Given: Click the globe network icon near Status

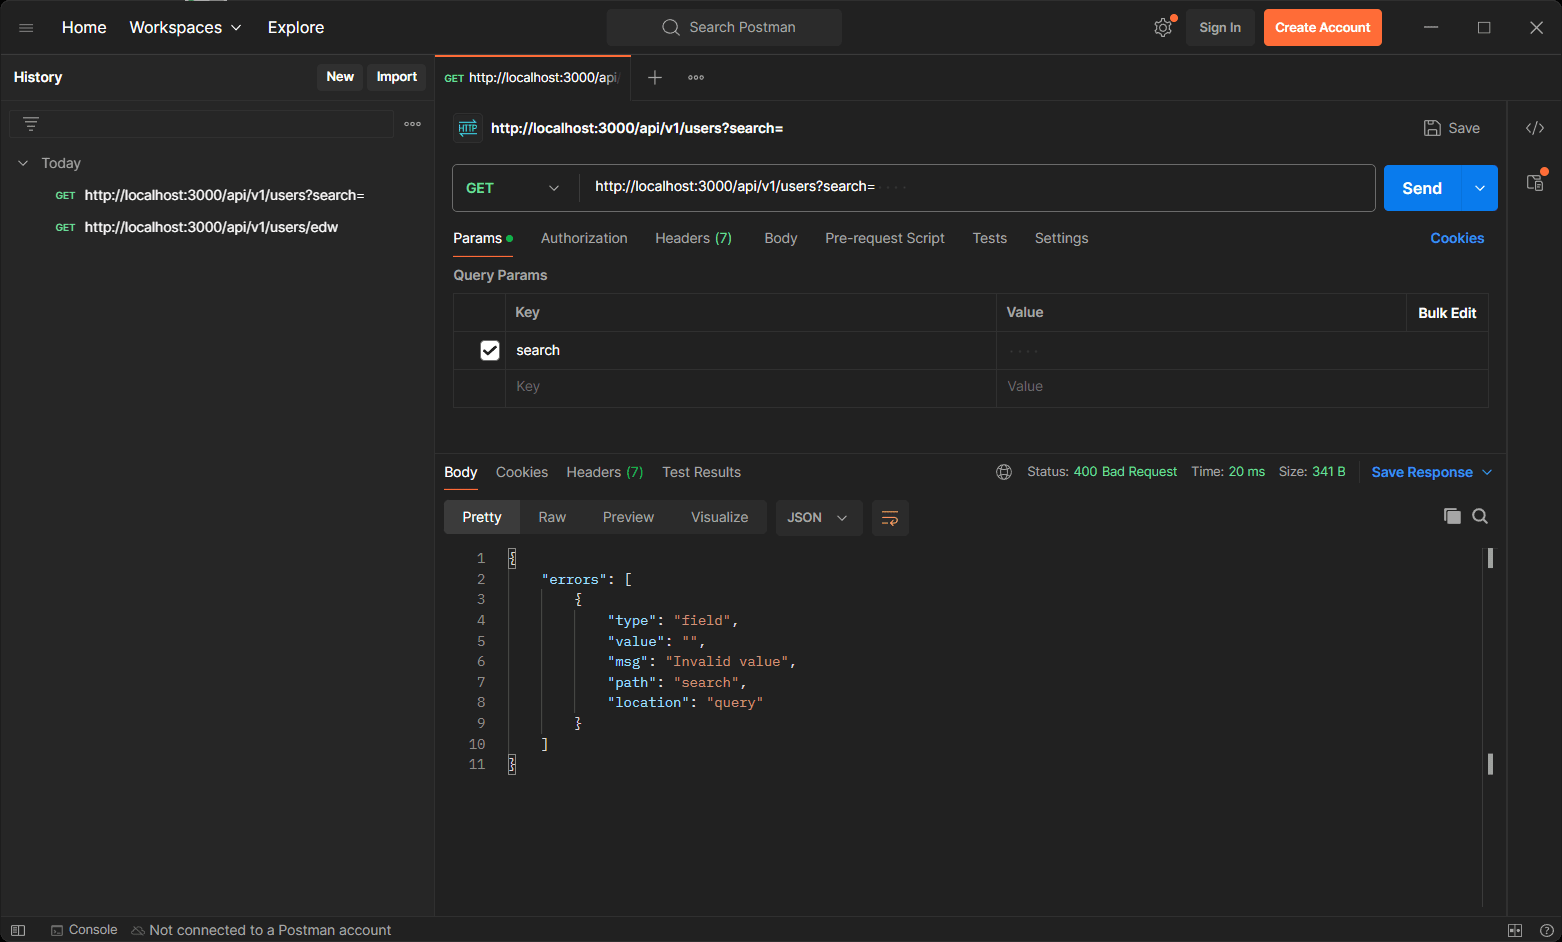Looking at the screenshot, I should 1003,471.
